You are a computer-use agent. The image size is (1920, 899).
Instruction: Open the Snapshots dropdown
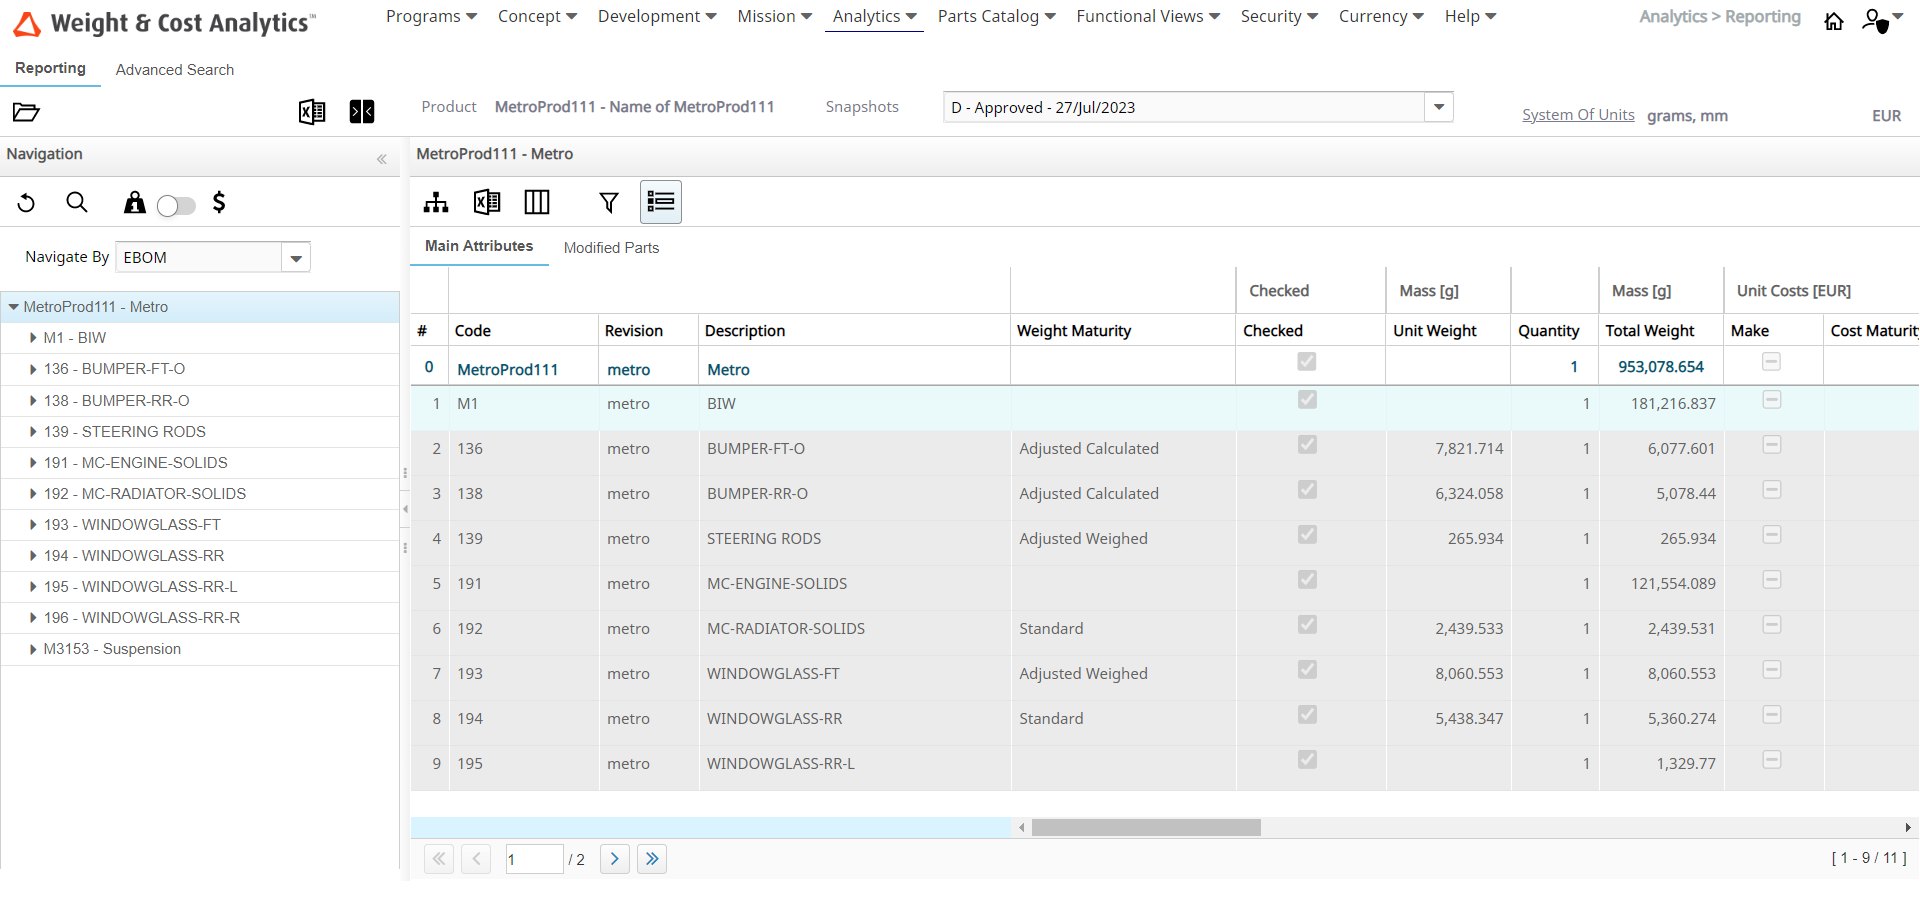click(1438, 107)
